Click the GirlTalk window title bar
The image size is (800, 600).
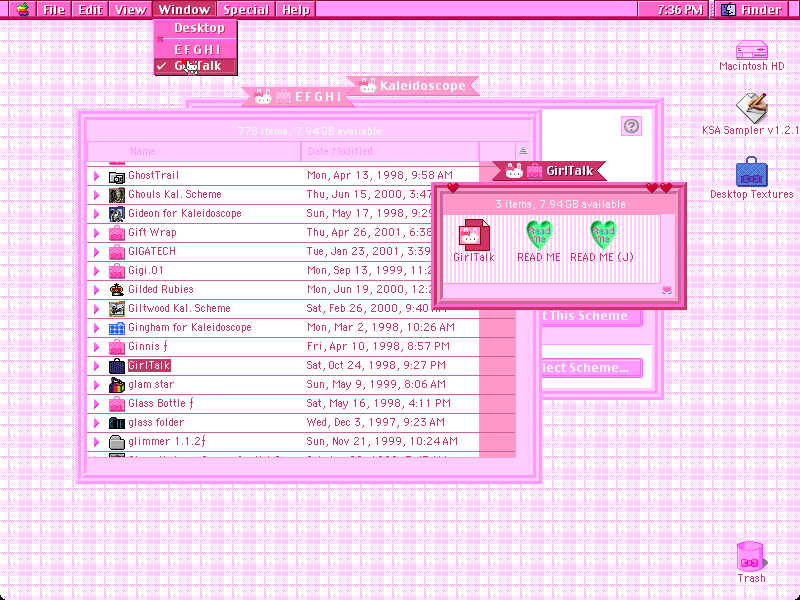coord(550,171)
